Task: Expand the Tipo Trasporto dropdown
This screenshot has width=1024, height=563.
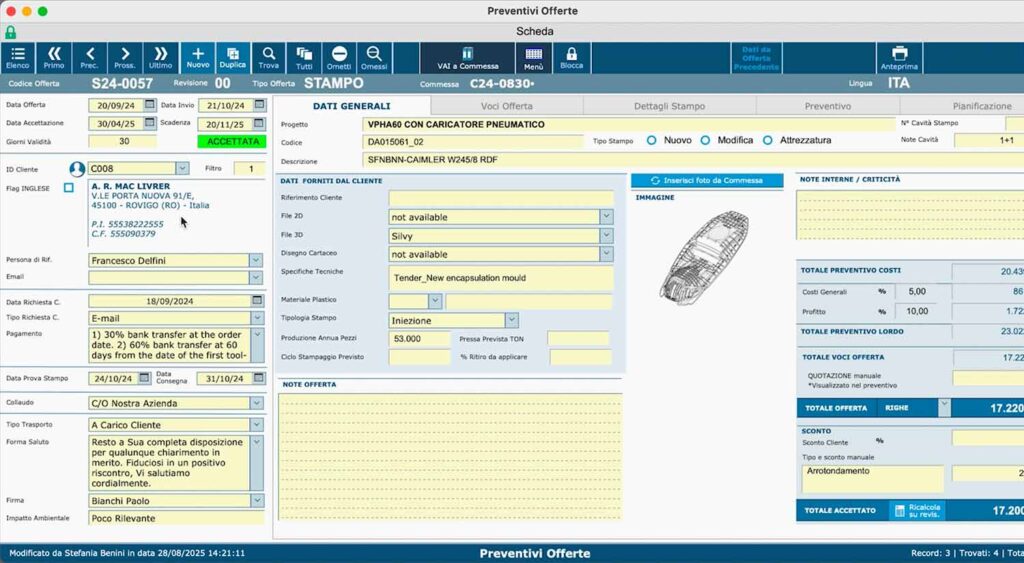Action: [x=257, y=425]
